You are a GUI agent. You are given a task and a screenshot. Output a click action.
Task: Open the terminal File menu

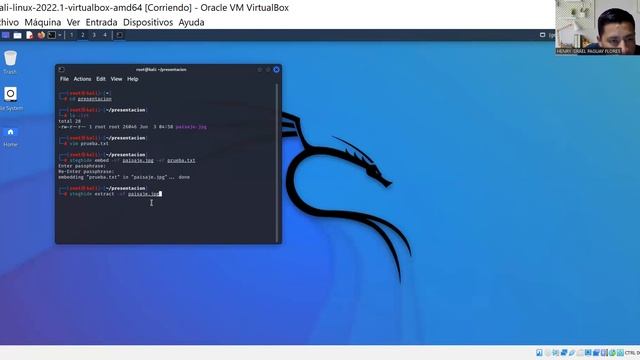(x=64, y=79)
